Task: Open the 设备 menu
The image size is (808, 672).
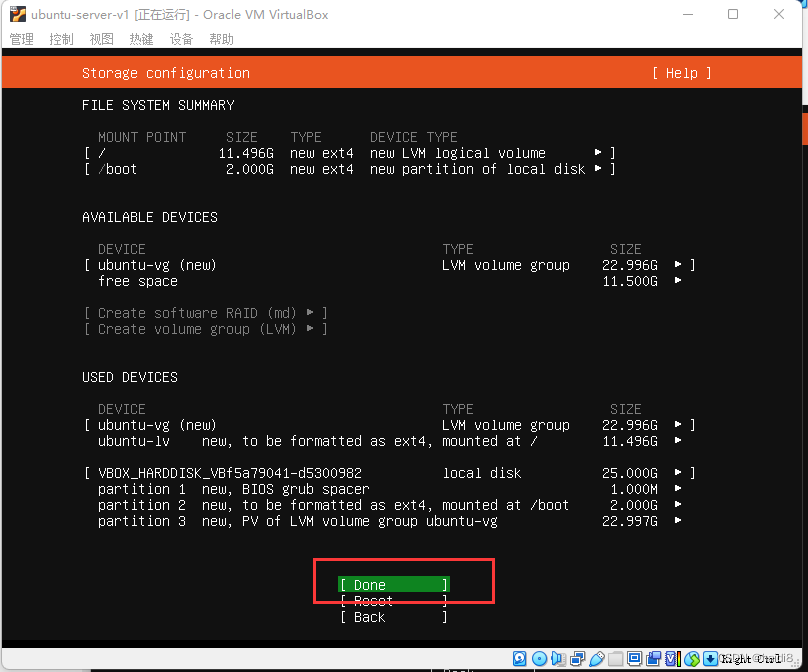Action: pos(181,39)
